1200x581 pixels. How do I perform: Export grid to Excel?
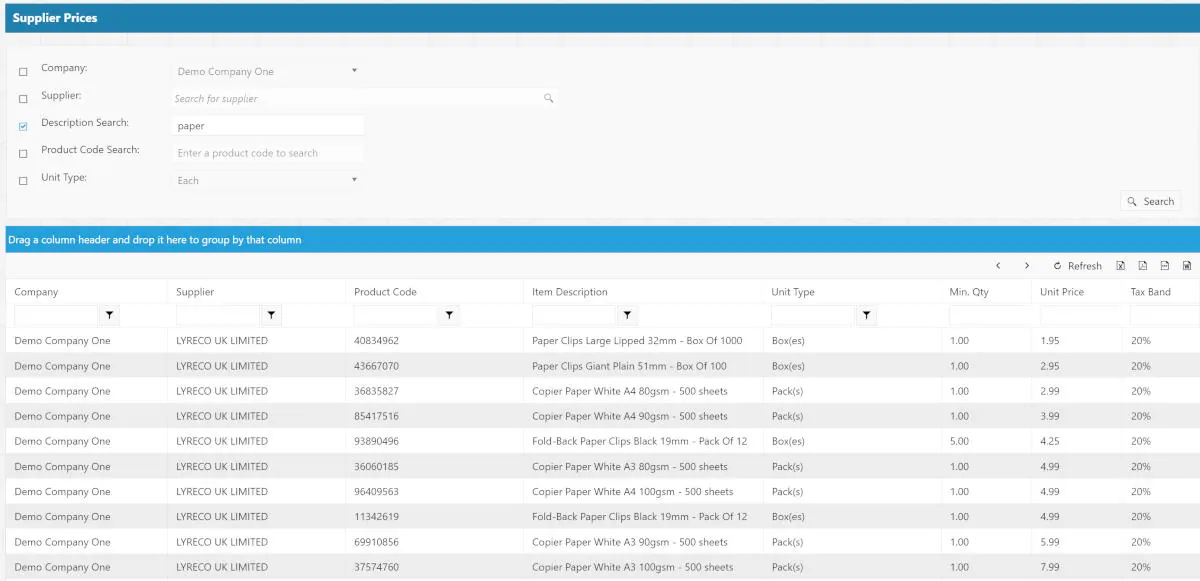click(1120, 266)
